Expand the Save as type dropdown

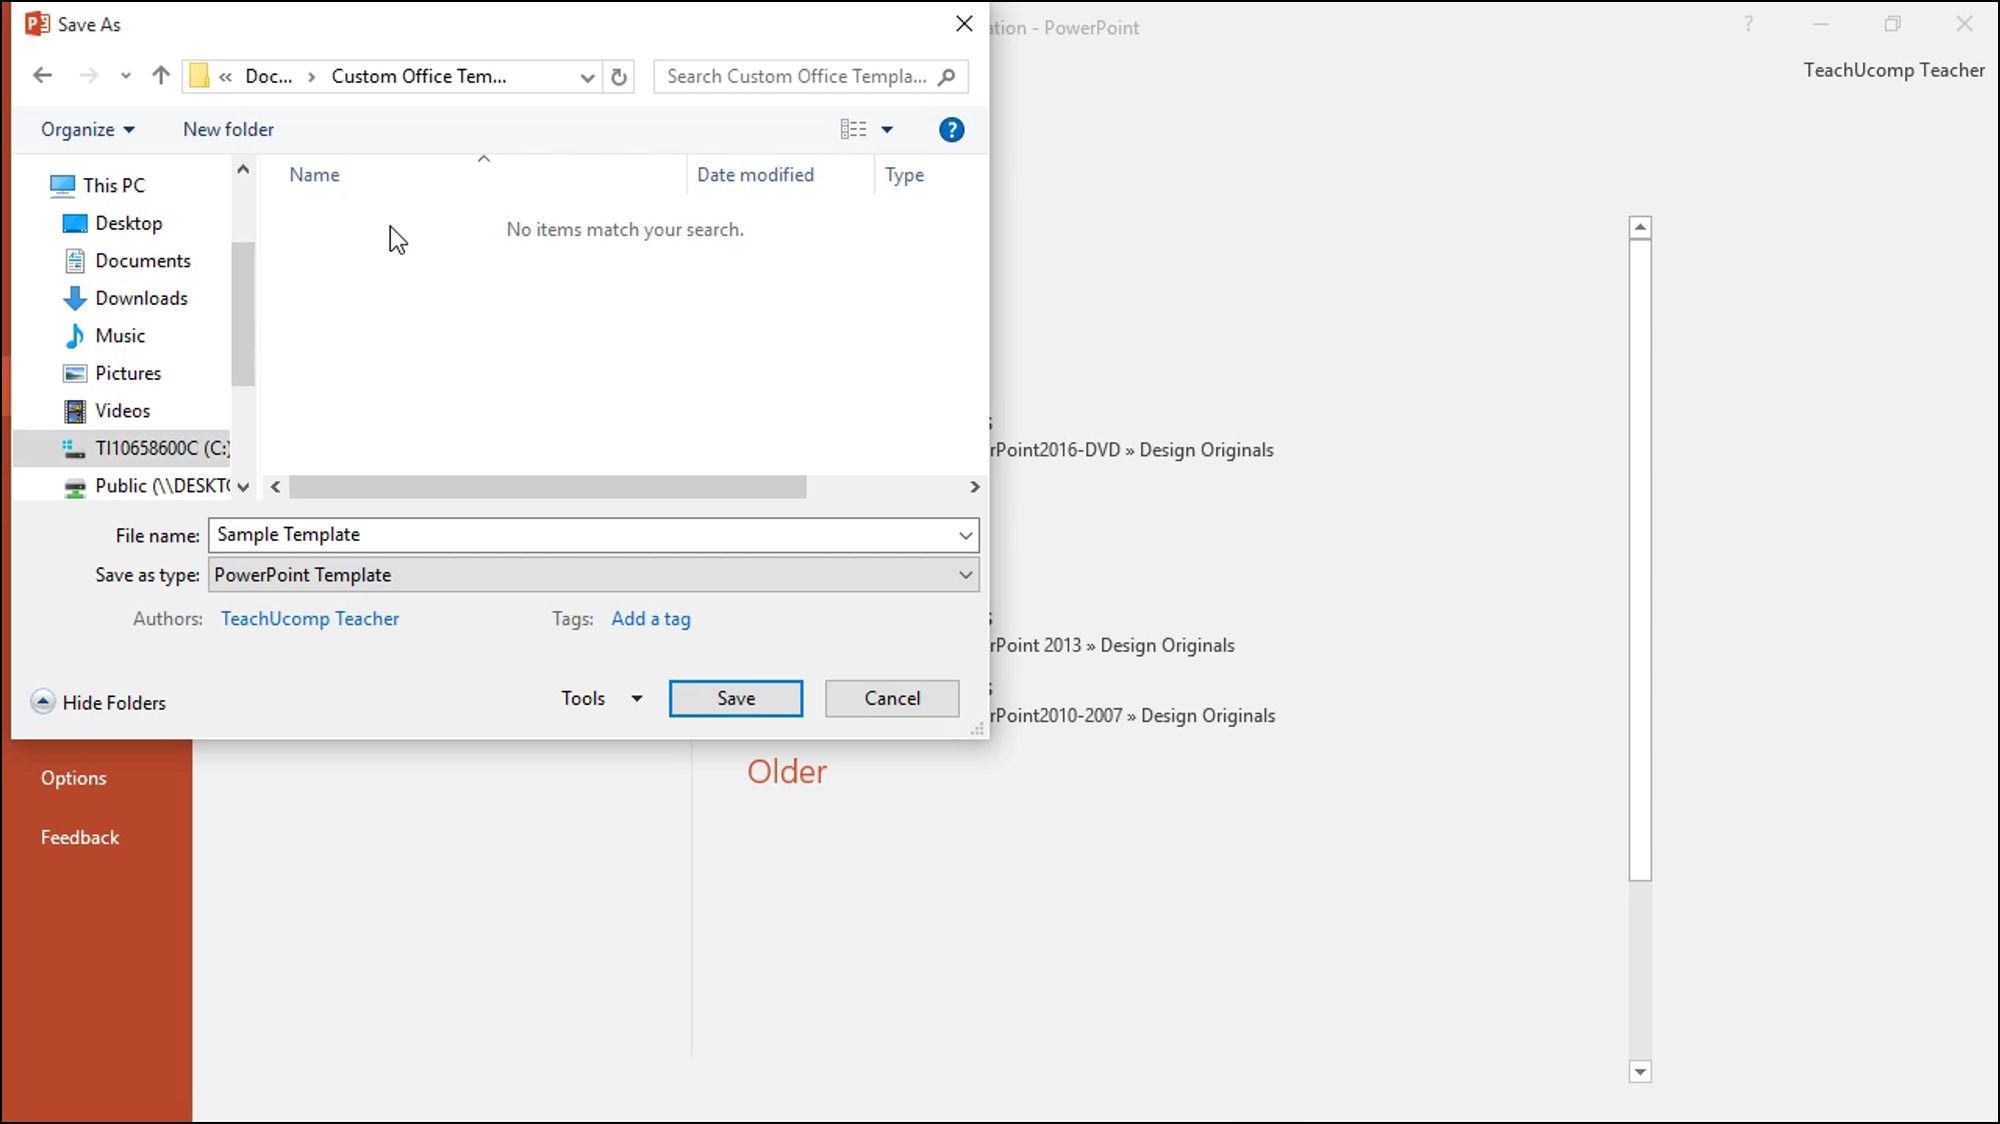tap(964, 574)
